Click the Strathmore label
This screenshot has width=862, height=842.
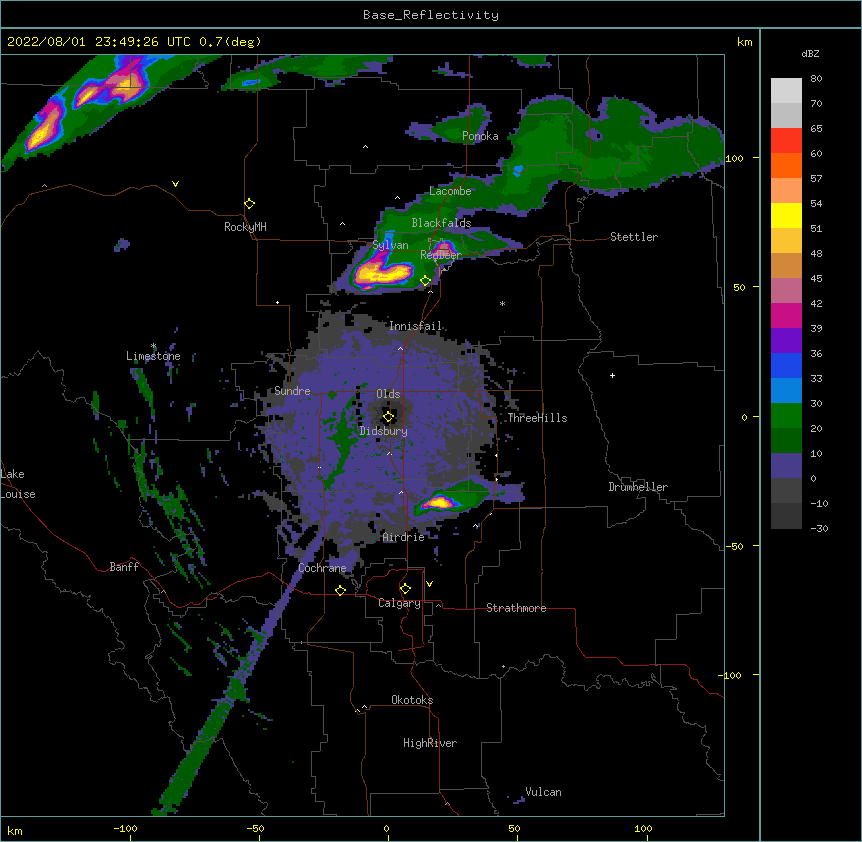click(516, 608)
